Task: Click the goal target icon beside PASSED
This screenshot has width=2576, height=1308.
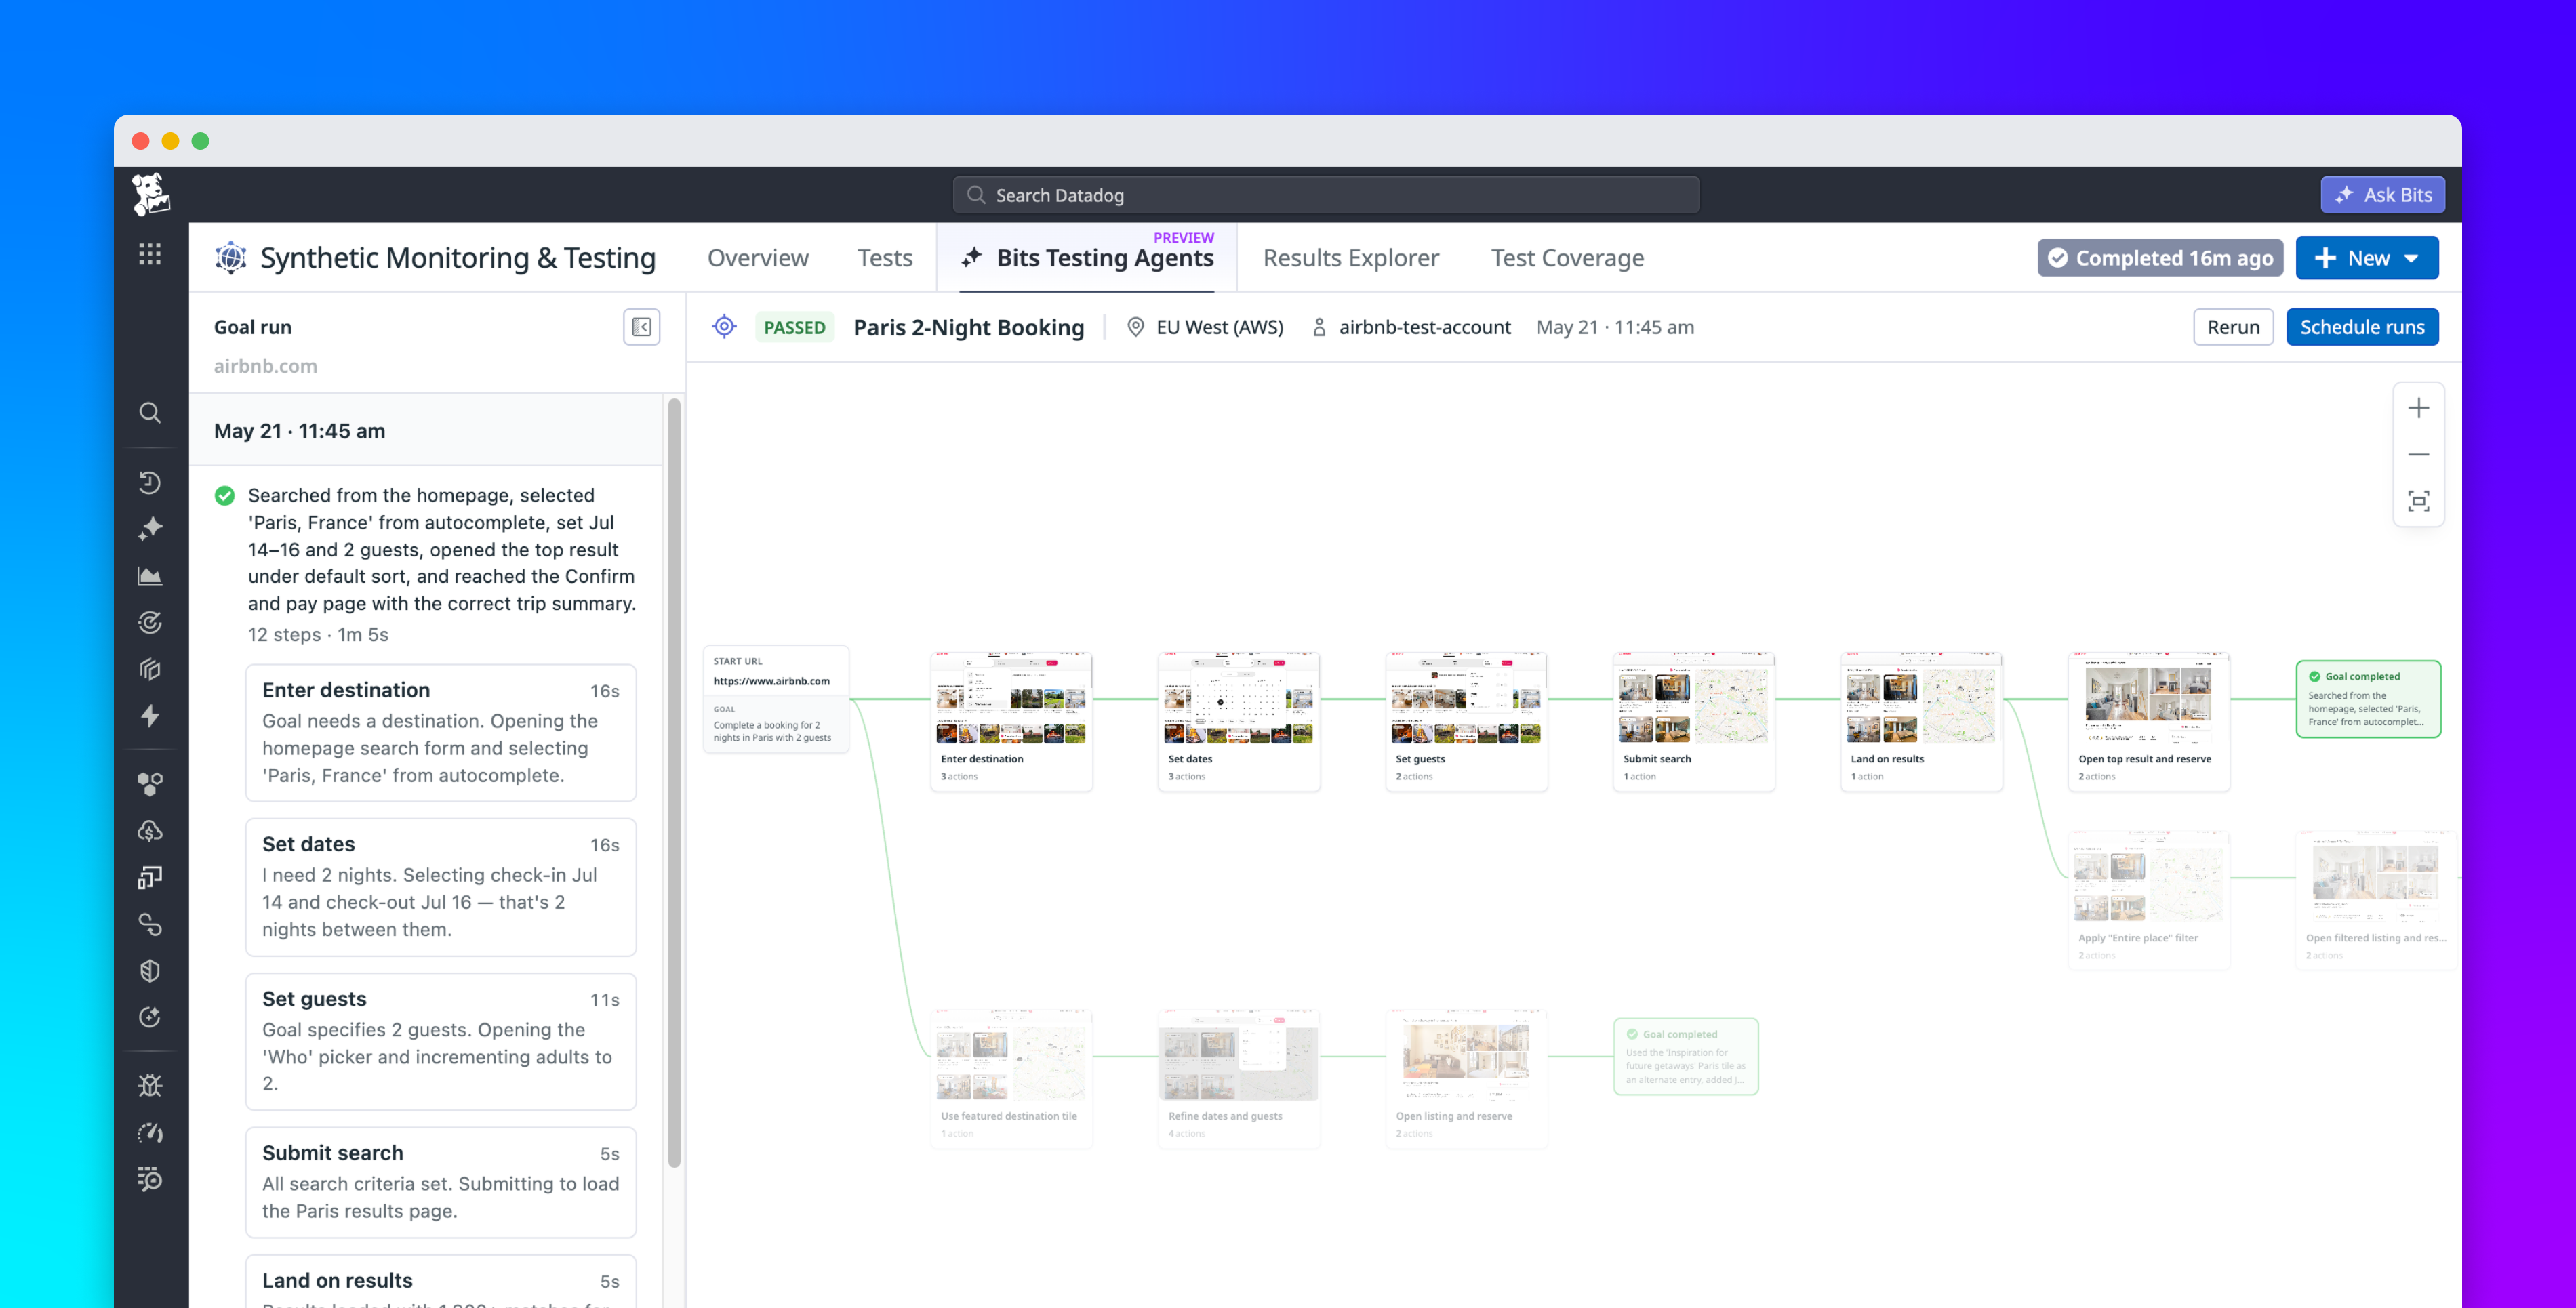Action: click(x=724, y=327)
